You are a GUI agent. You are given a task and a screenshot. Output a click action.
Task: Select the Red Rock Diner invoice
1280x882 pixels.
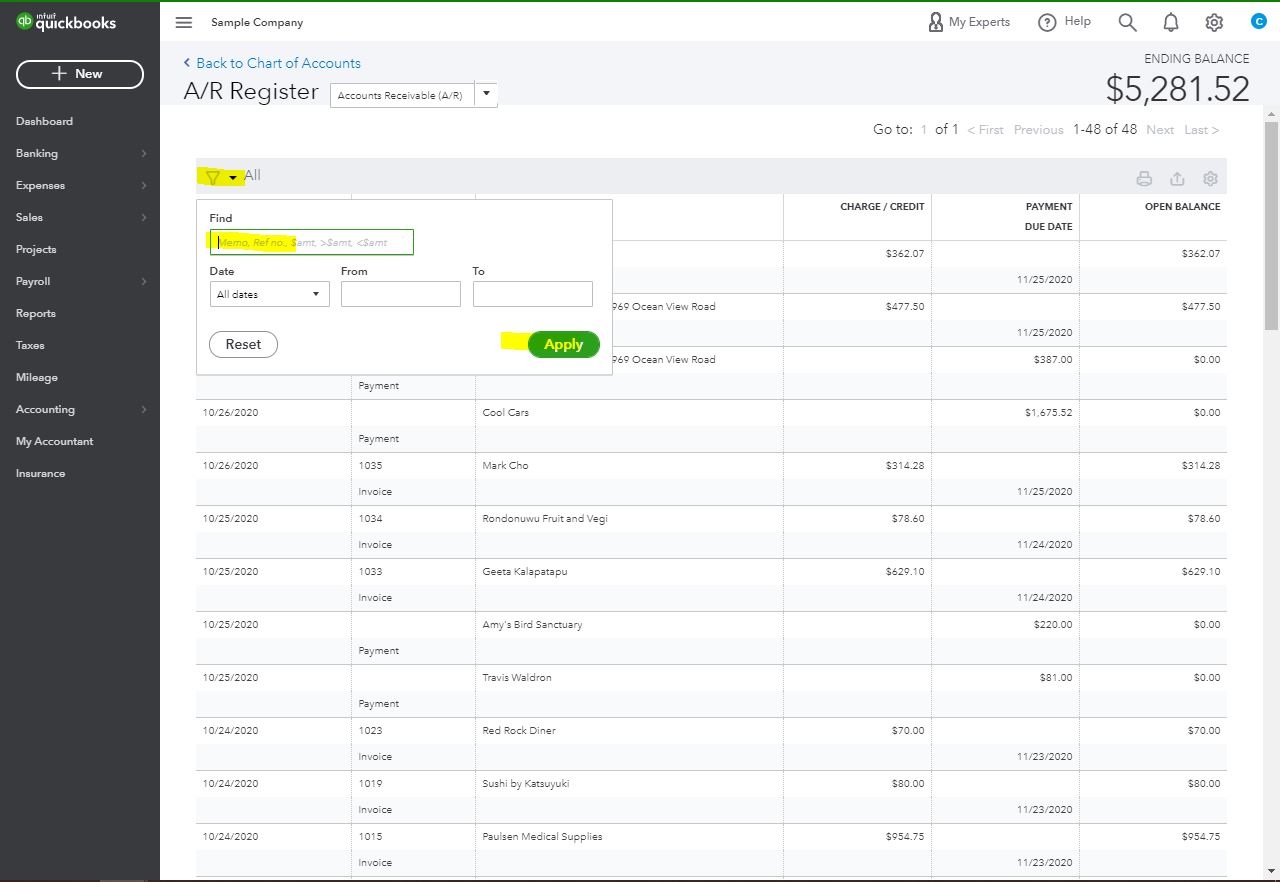click(x=711, y=743)
